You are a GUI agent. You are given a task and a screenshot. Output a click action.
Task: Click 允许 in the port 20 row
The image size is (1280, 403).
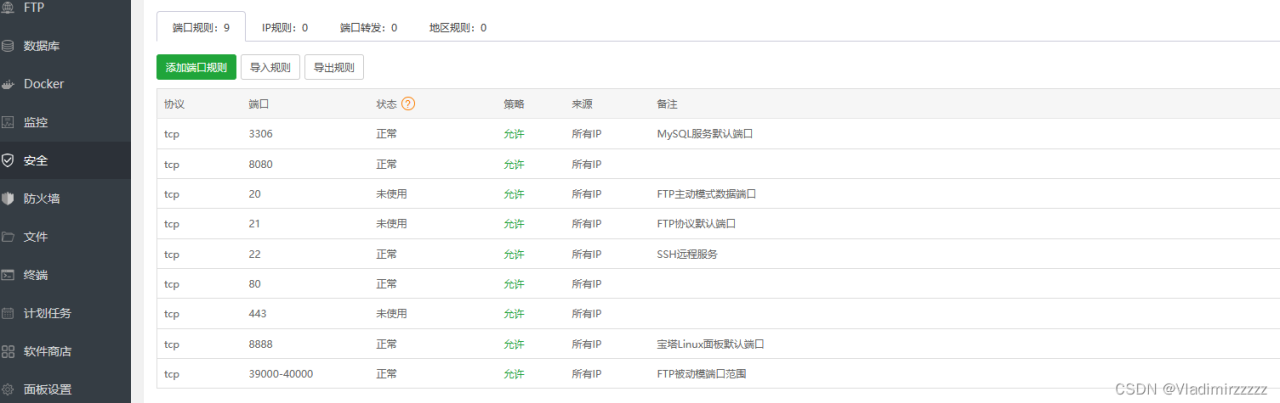[514, 194]
